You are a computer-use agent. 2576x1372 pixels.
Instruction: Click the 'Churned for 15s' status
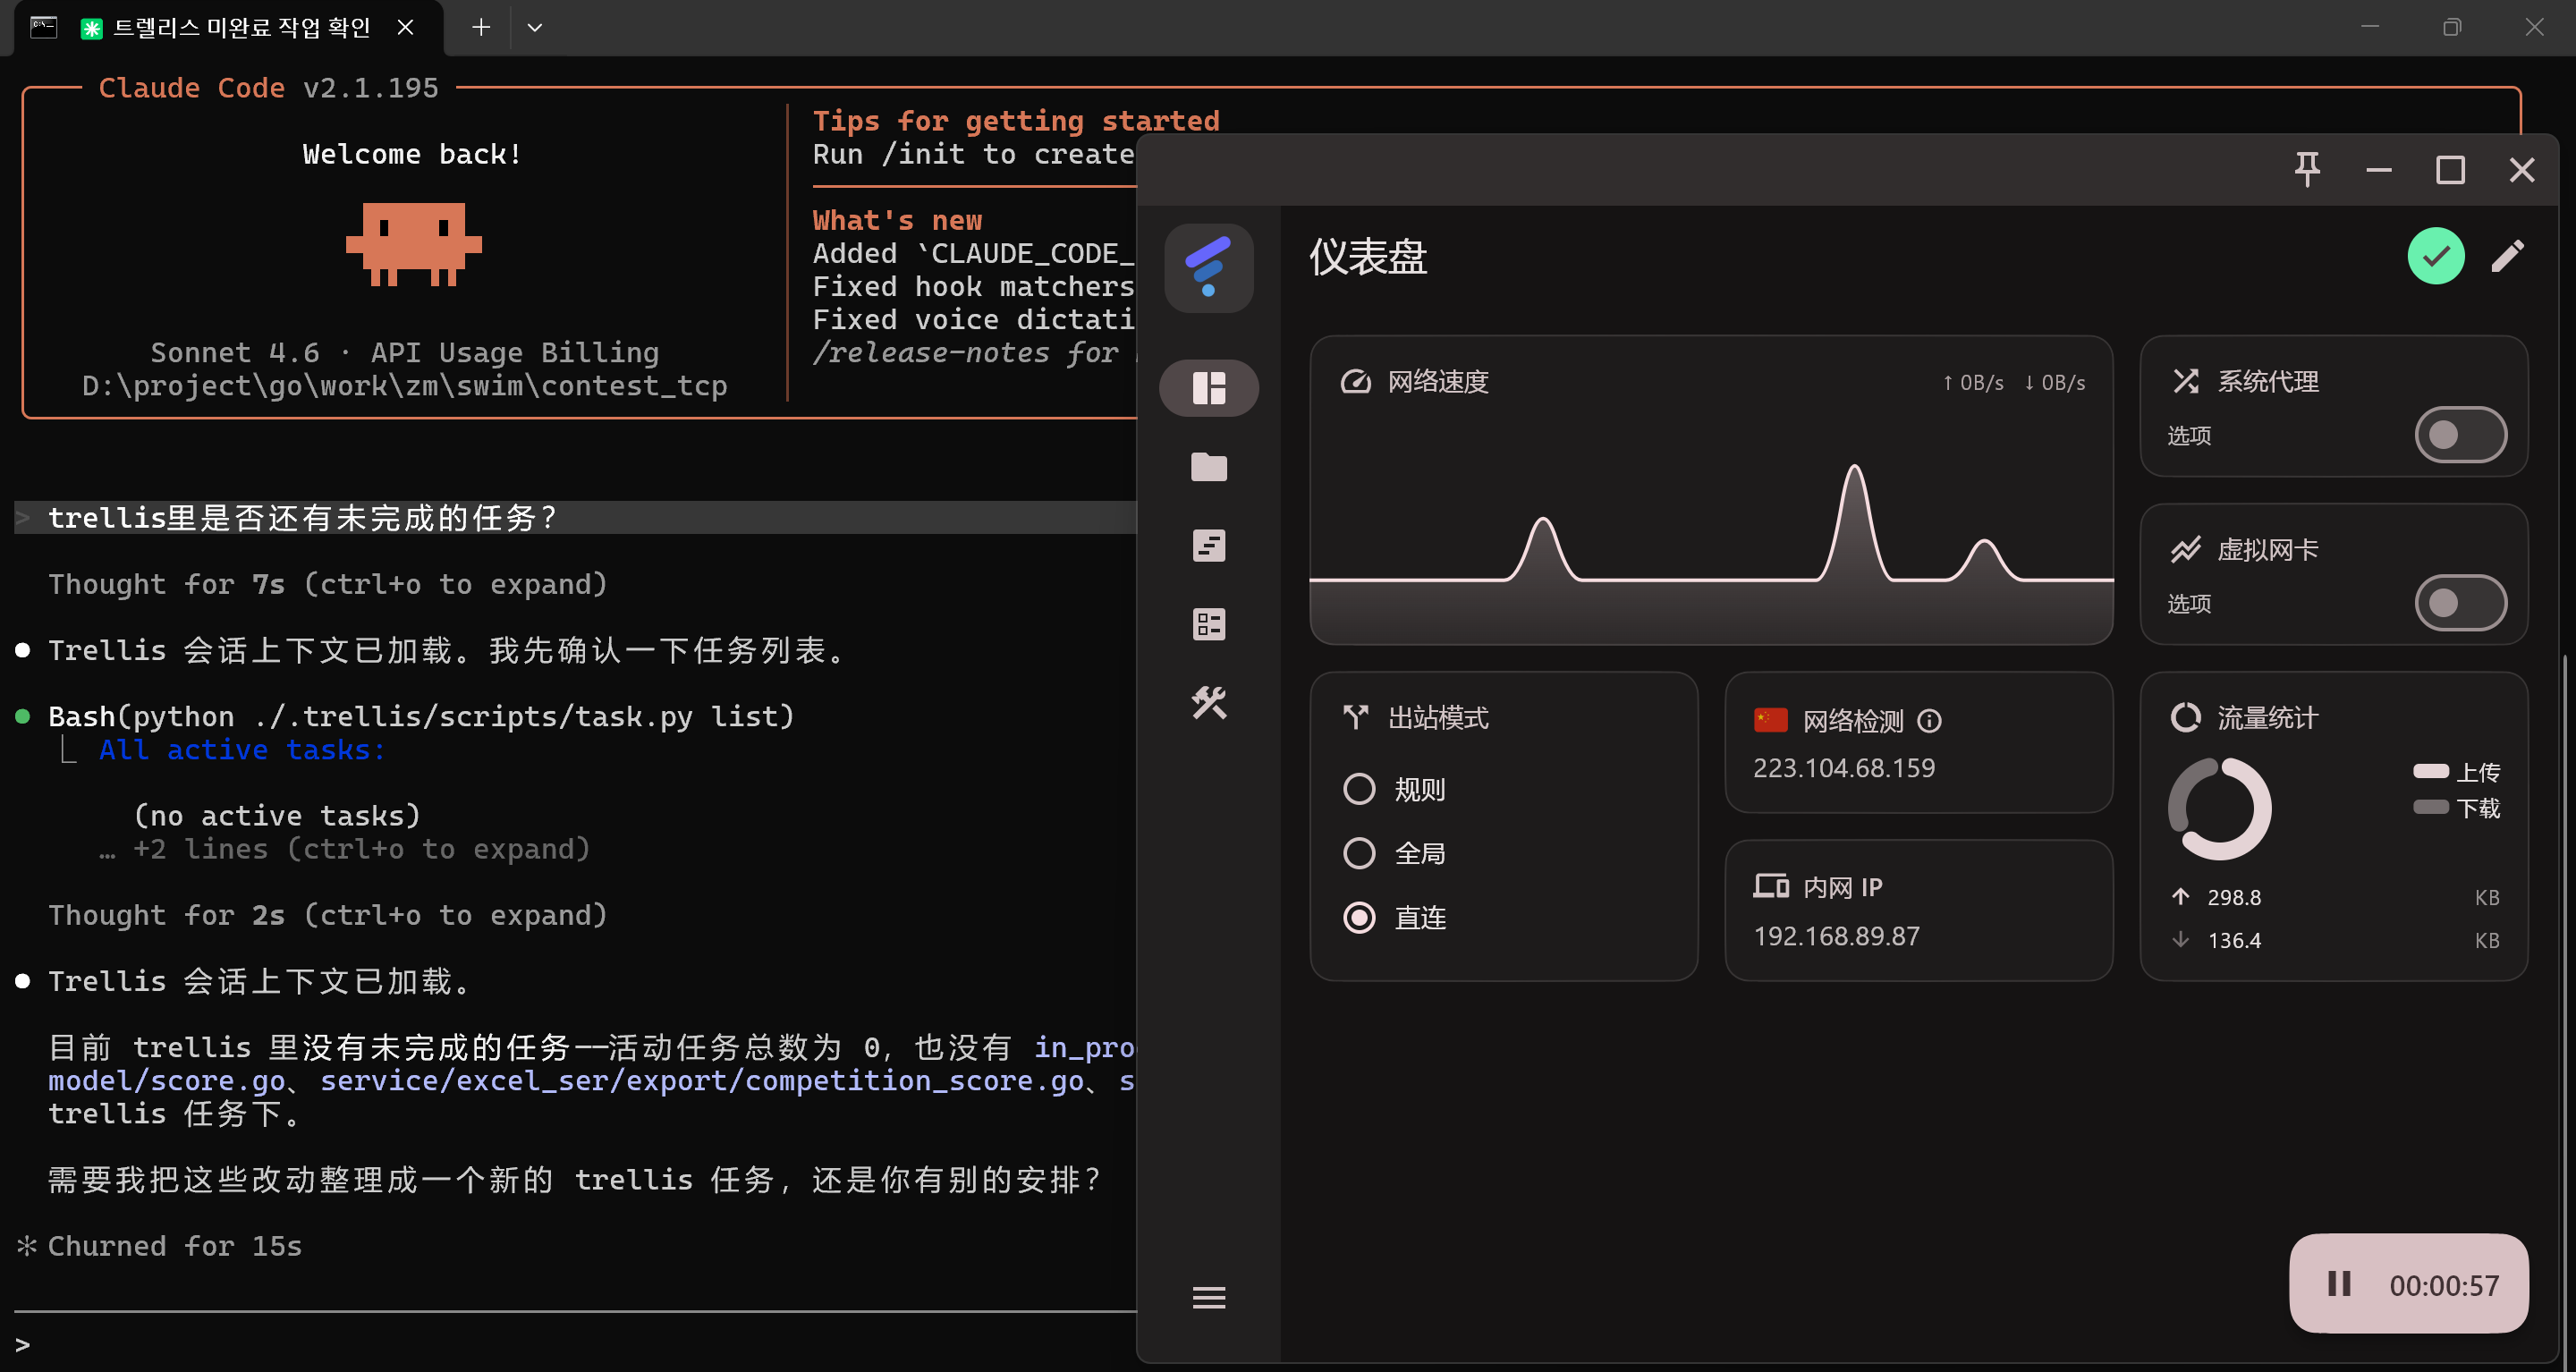pyautogui.click(x=174, y=1246)
